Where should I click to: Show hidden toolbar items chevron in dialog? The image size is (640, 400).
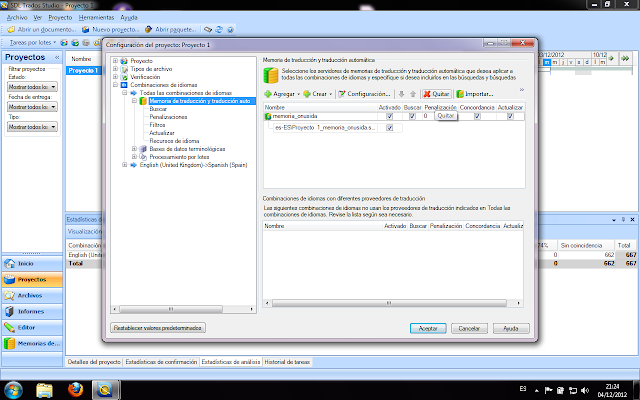point(522,89)
